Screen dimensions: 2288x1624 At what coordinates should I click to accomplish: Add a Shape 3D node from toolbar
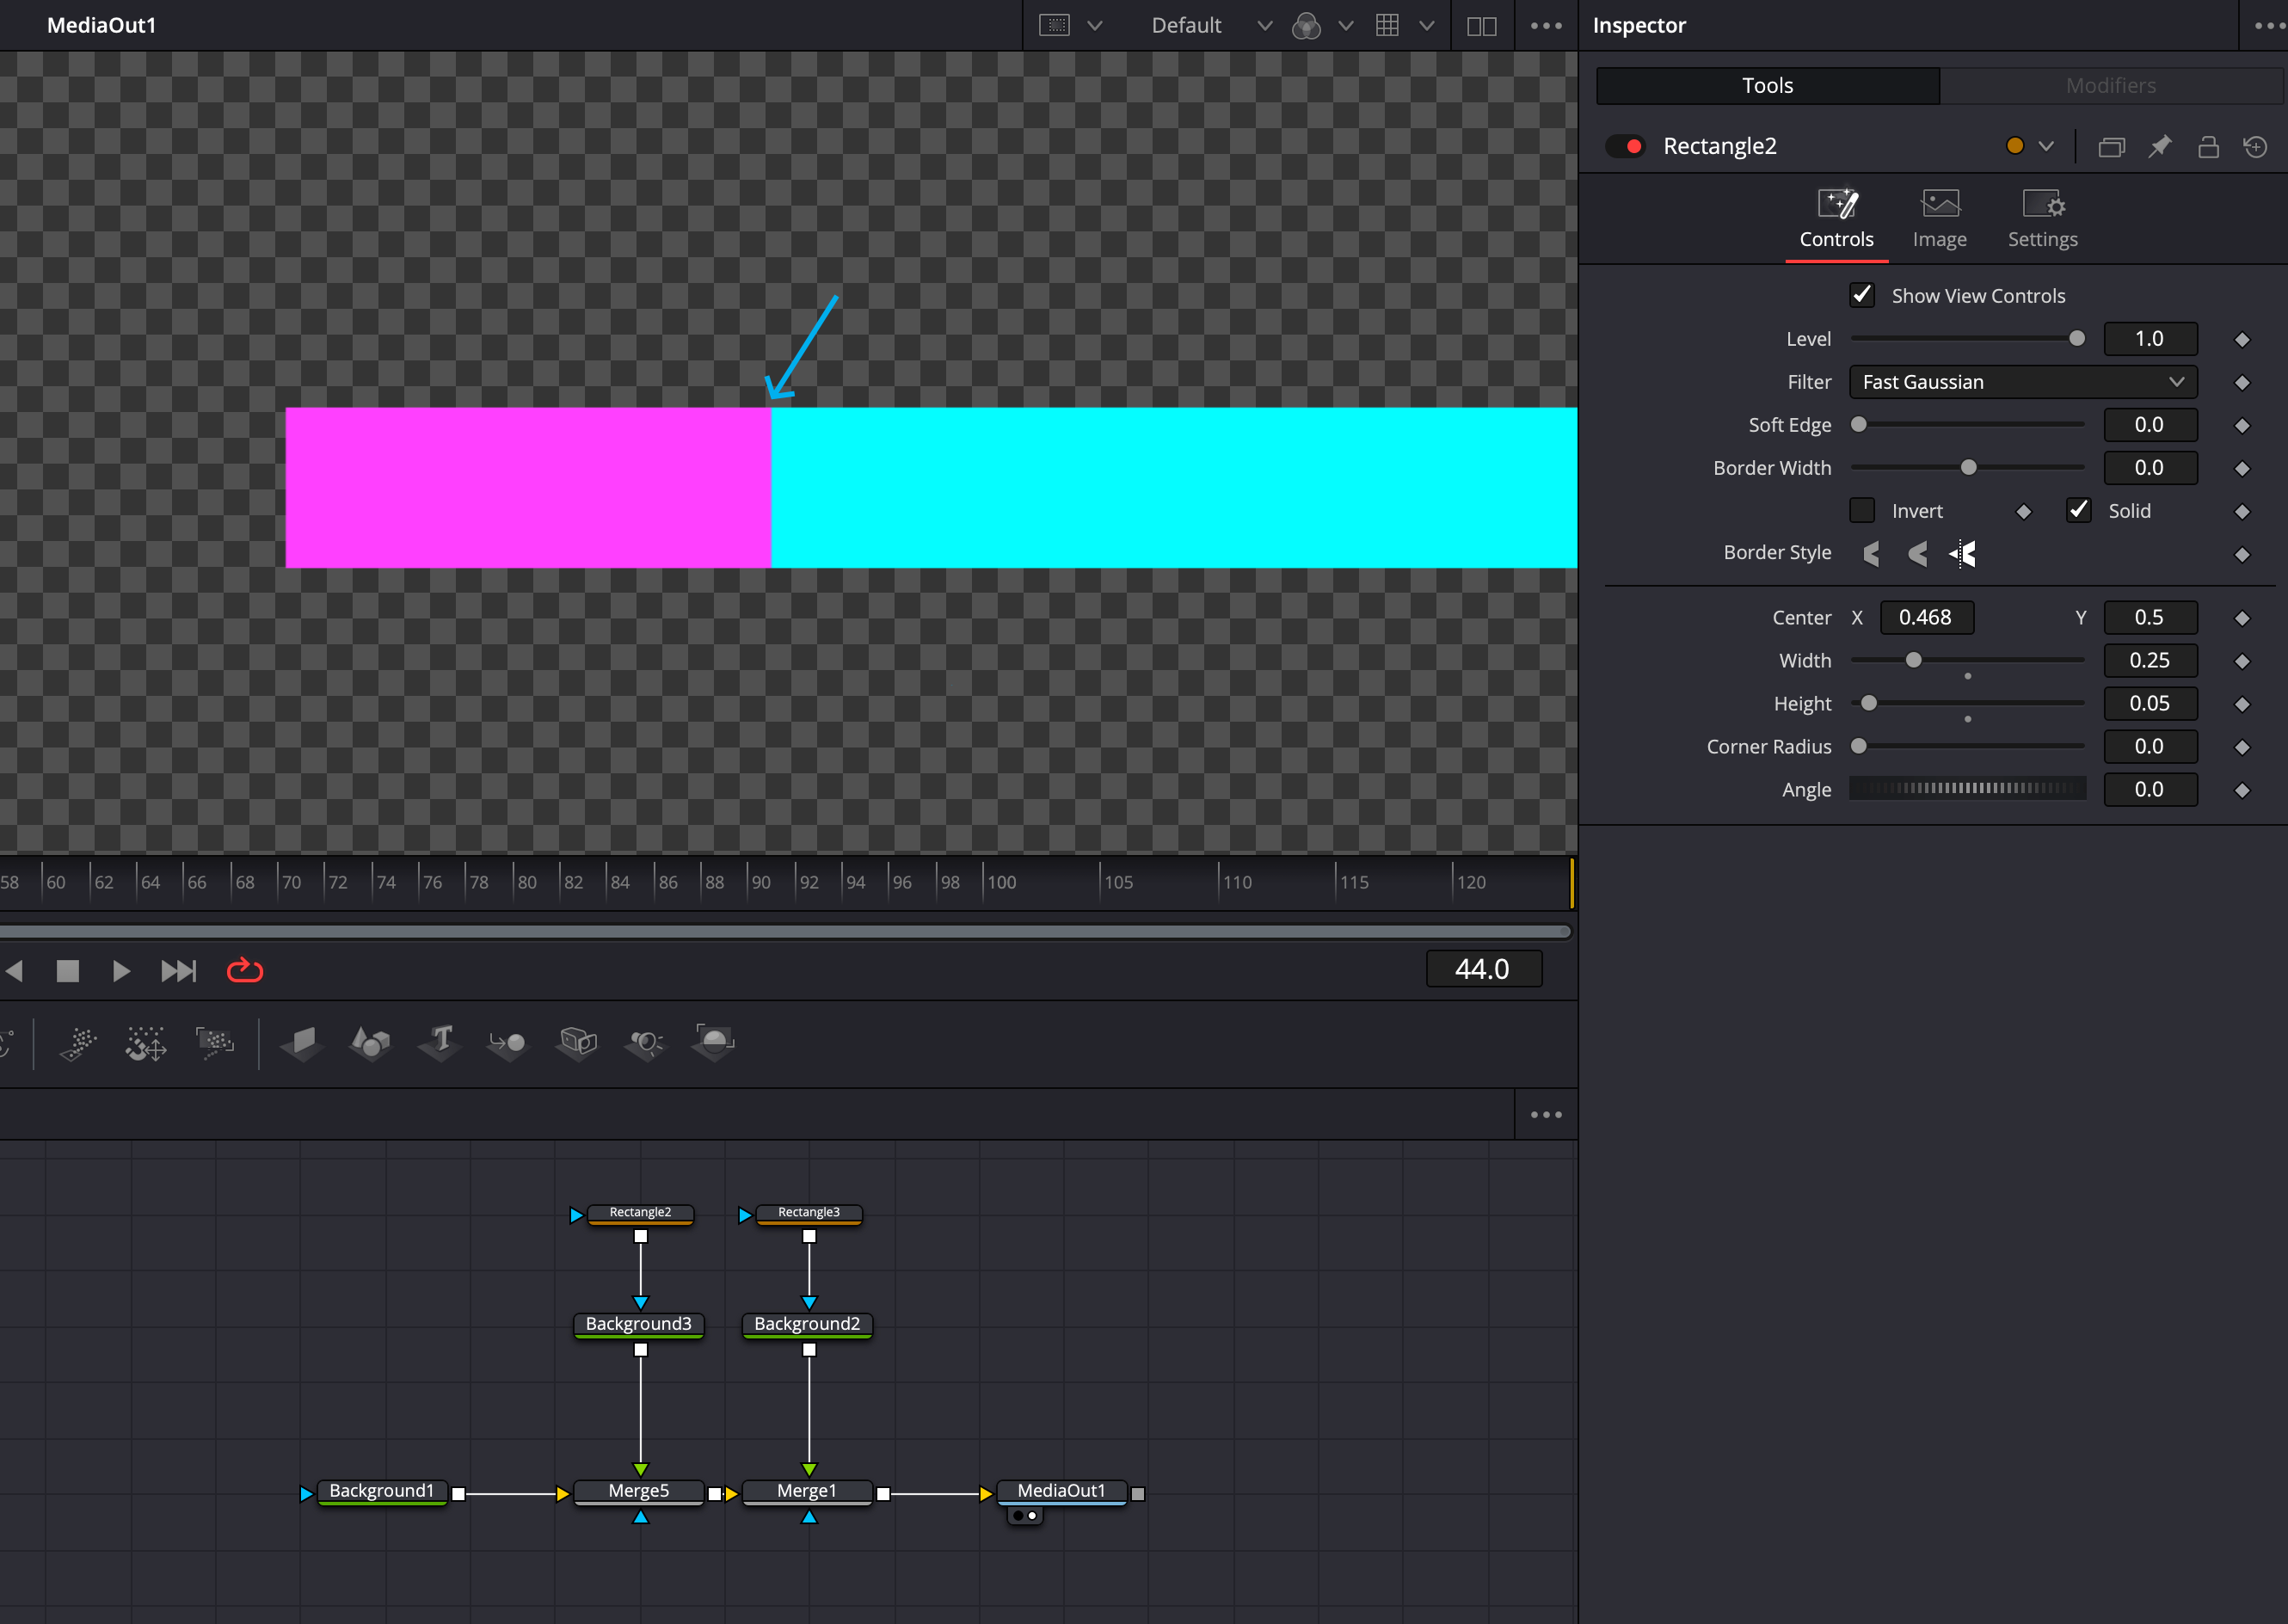[370, 1043]
